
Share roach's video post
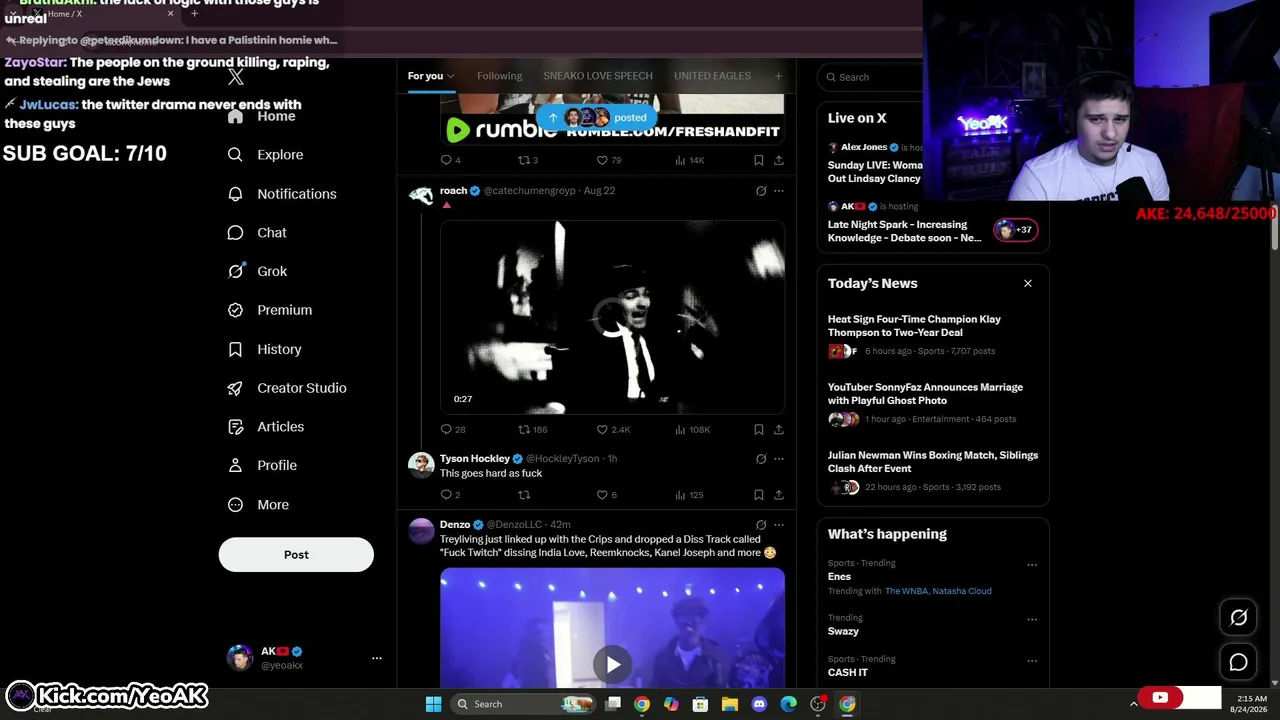[778, 429]
